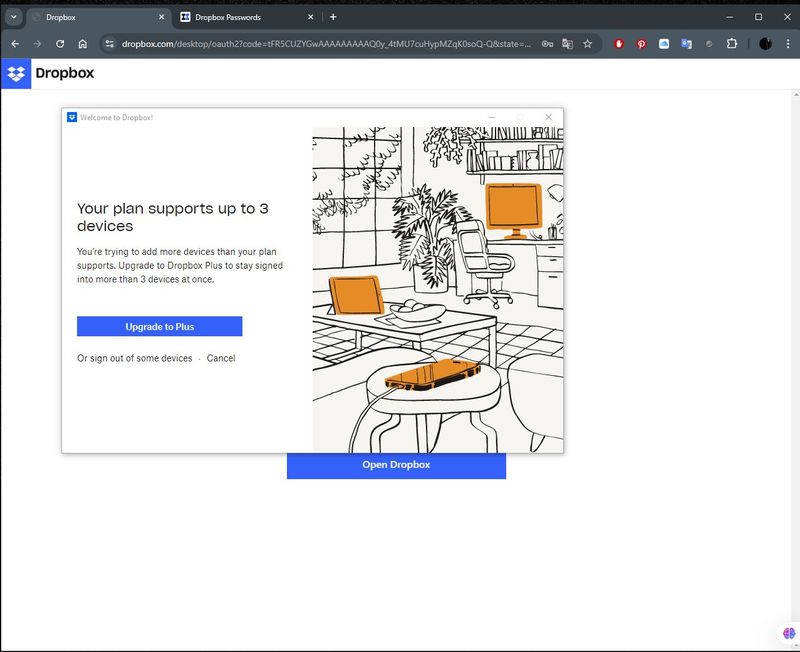Click the browser back arrow
The height and width of the screenshot is (652, 800).
pos(15,44)
